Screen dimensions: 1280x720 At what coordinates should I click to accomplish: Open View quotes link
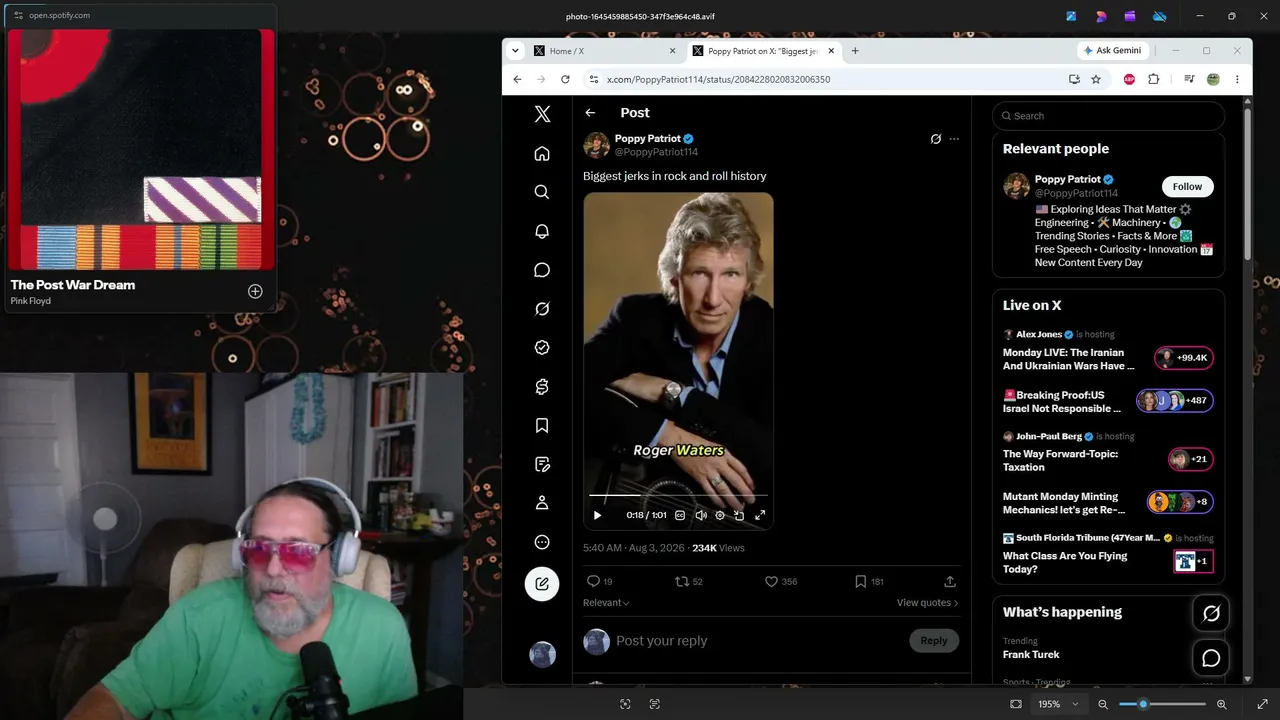[x=927, y=603]
